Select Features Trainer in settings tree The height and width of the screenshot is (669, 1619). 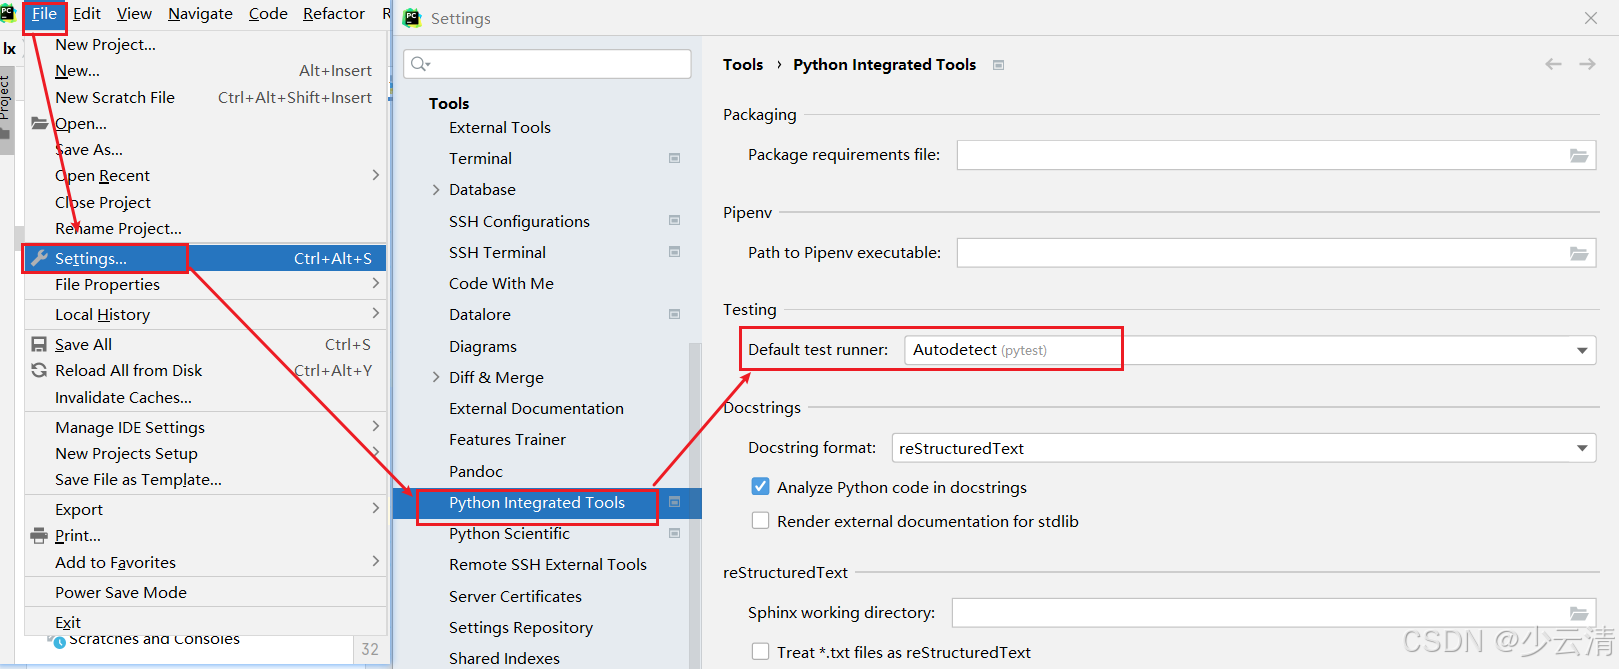507,439
